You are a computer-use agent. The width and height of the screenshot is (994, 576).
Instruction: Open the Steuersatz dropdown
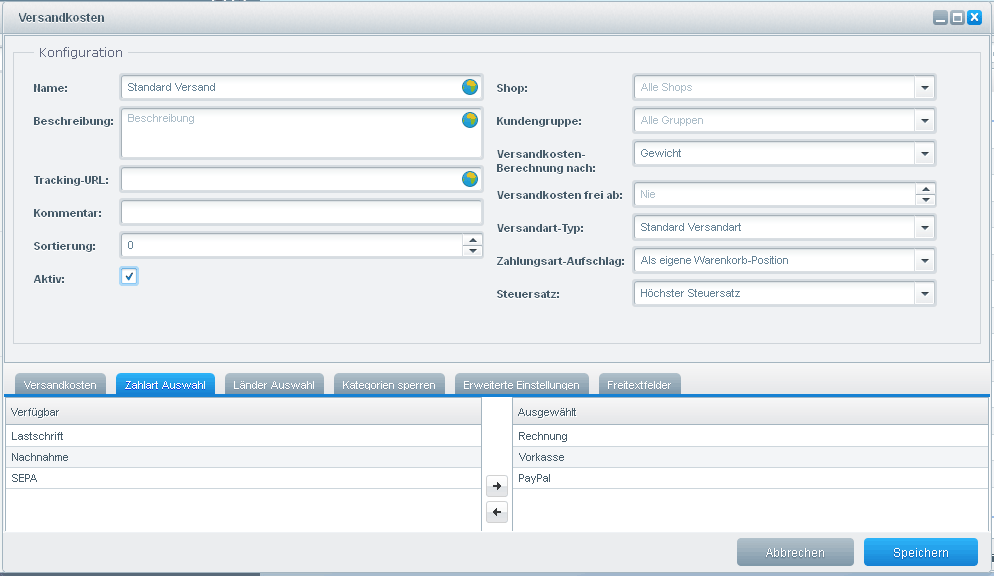pyautogui.click(x=925, y=293)
